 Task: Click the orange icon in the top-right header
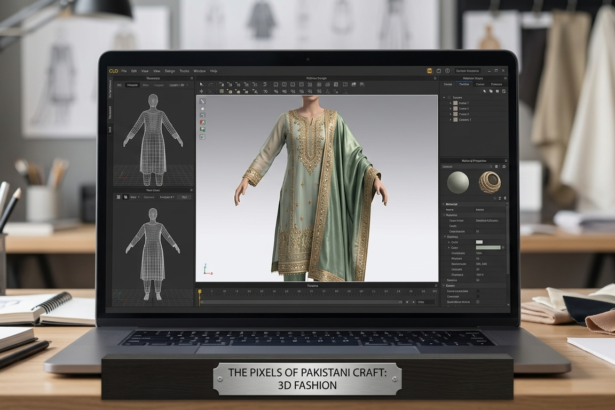pos(429,71)
